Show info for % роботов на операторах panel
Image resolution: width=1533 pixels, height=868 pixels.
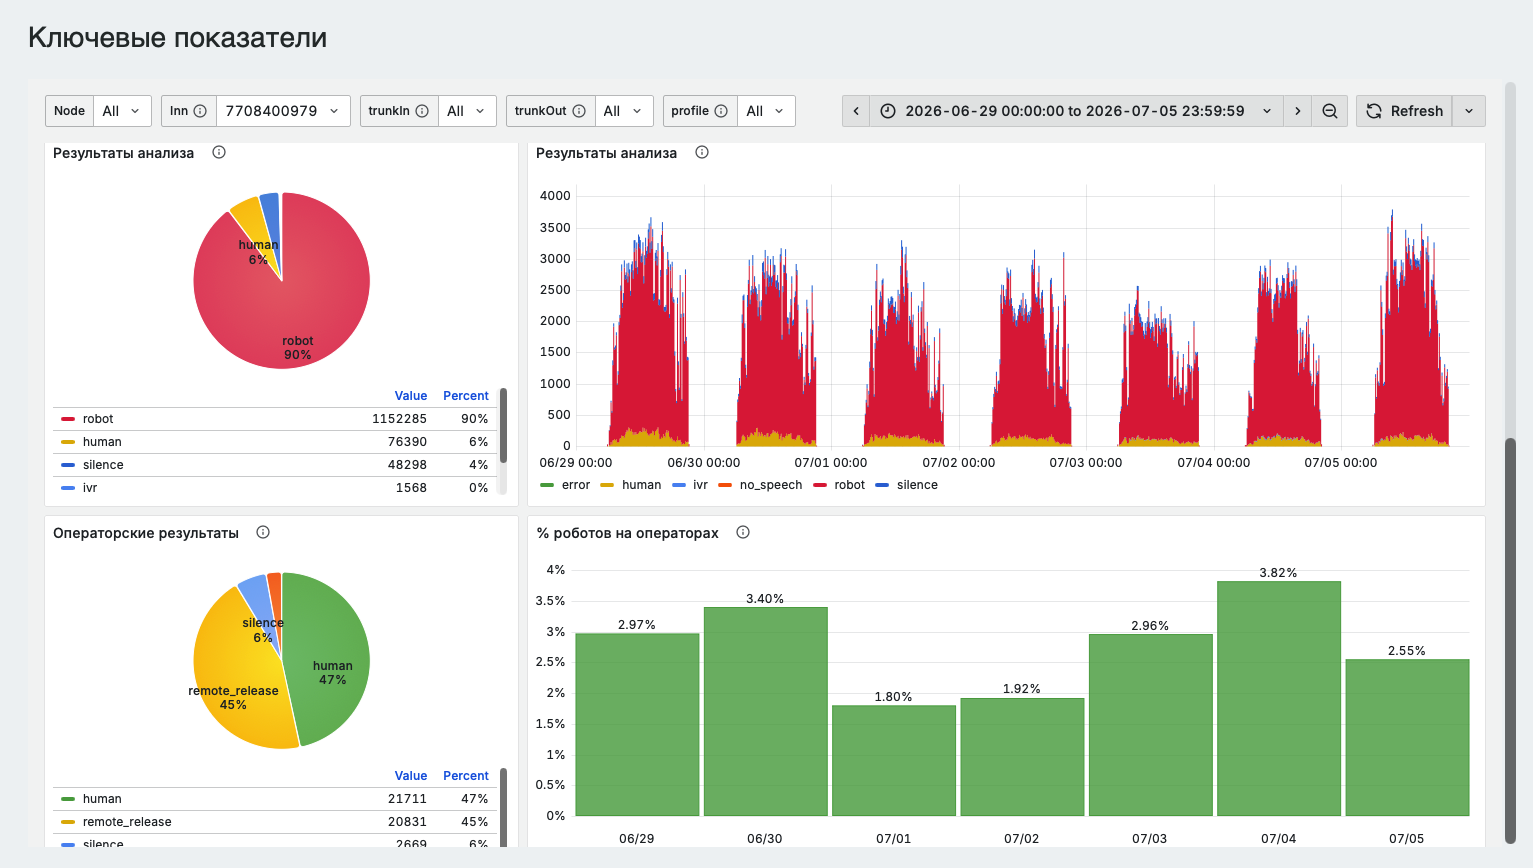[x=743, y=532]
